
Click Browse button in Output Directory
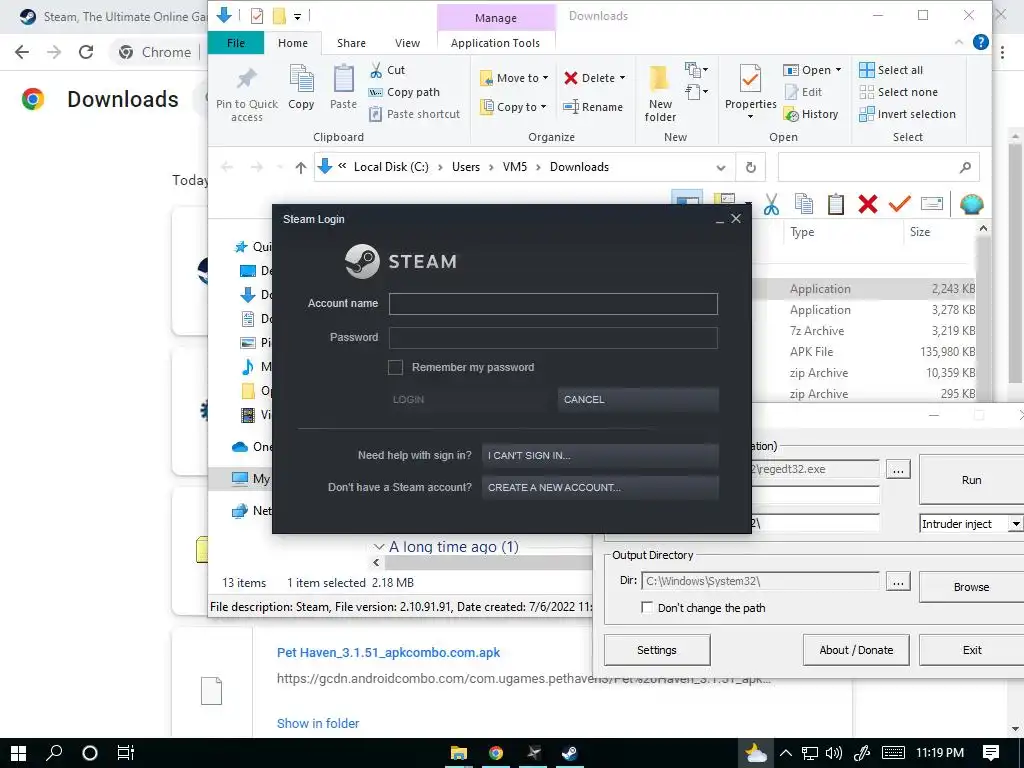click(x=971, y=587)
